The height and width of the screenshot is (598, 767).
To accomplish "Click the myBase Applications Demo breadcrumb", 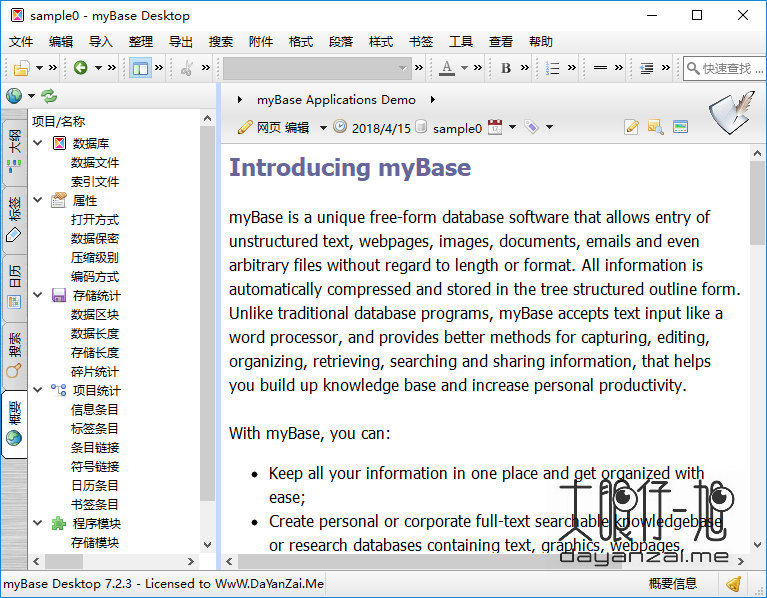I will (x=336, y=100).
